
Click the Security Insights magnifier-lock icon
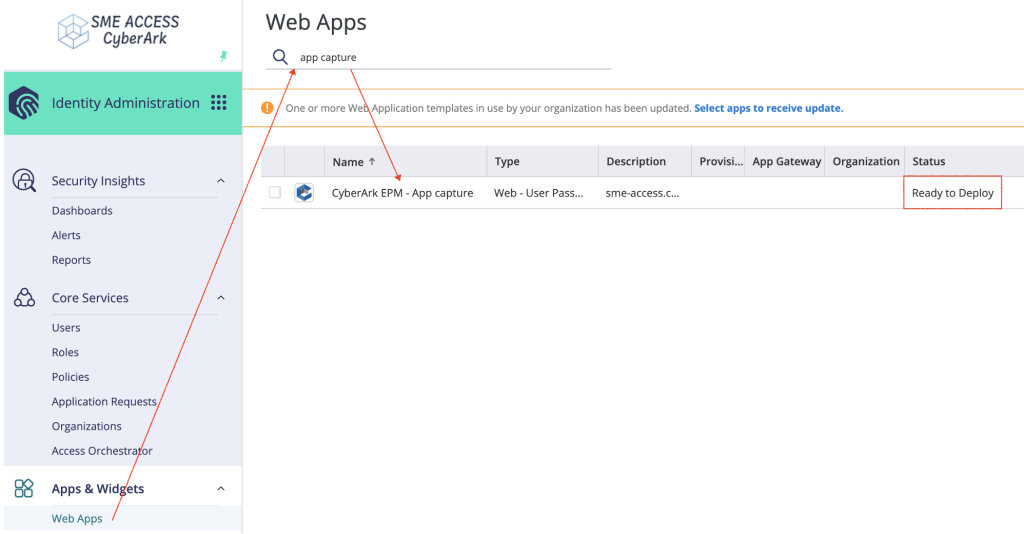point(24,180)
